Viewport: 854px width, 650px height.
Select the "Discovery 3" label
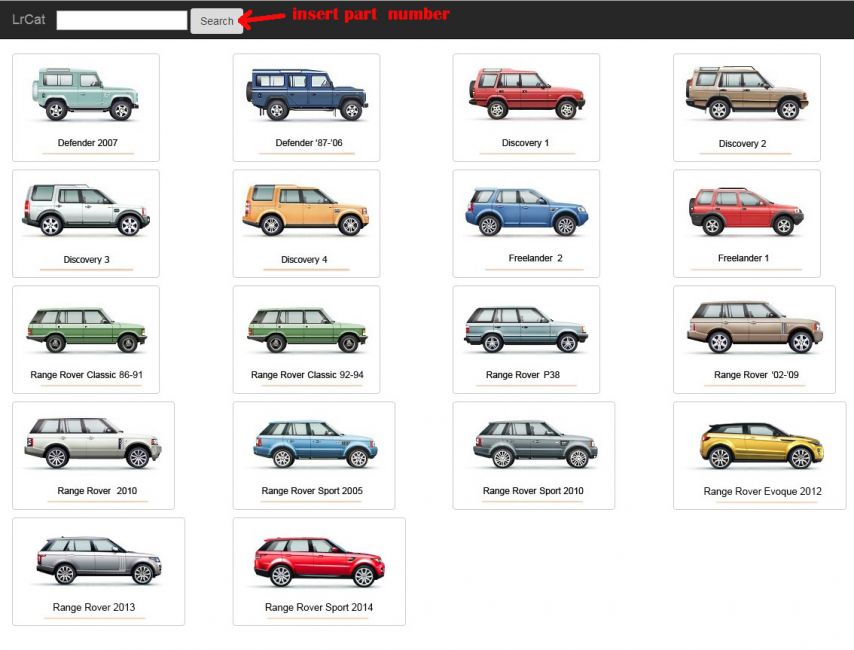[86, 259]
